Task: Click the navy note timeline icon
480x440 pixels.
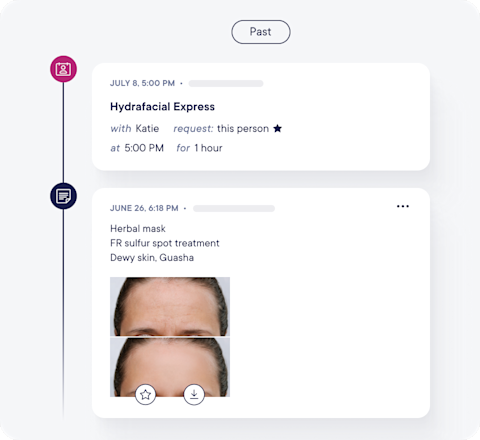Action: [63, 196]
